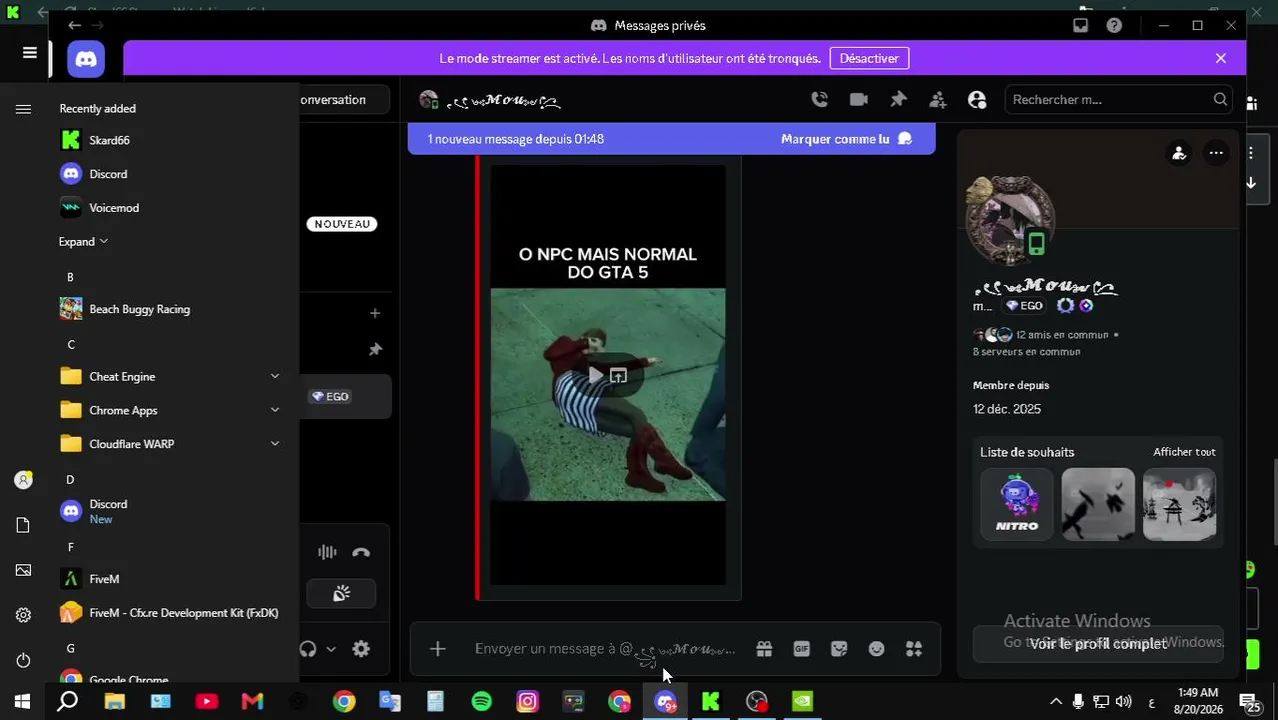Viewport: 1278px width, 720px height.
Task: Open the Start menu Power button
Action: coord(23,661)
